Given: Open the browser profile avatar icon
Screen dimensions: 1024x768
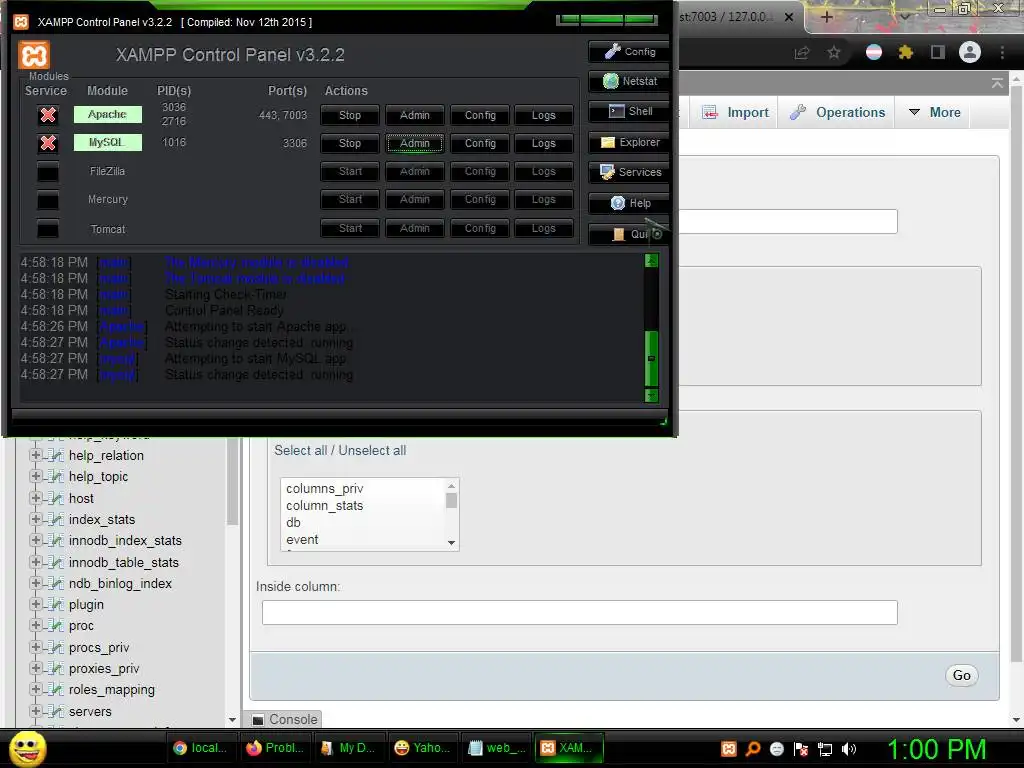Looking at the screenshot, I should coord(970,52).
